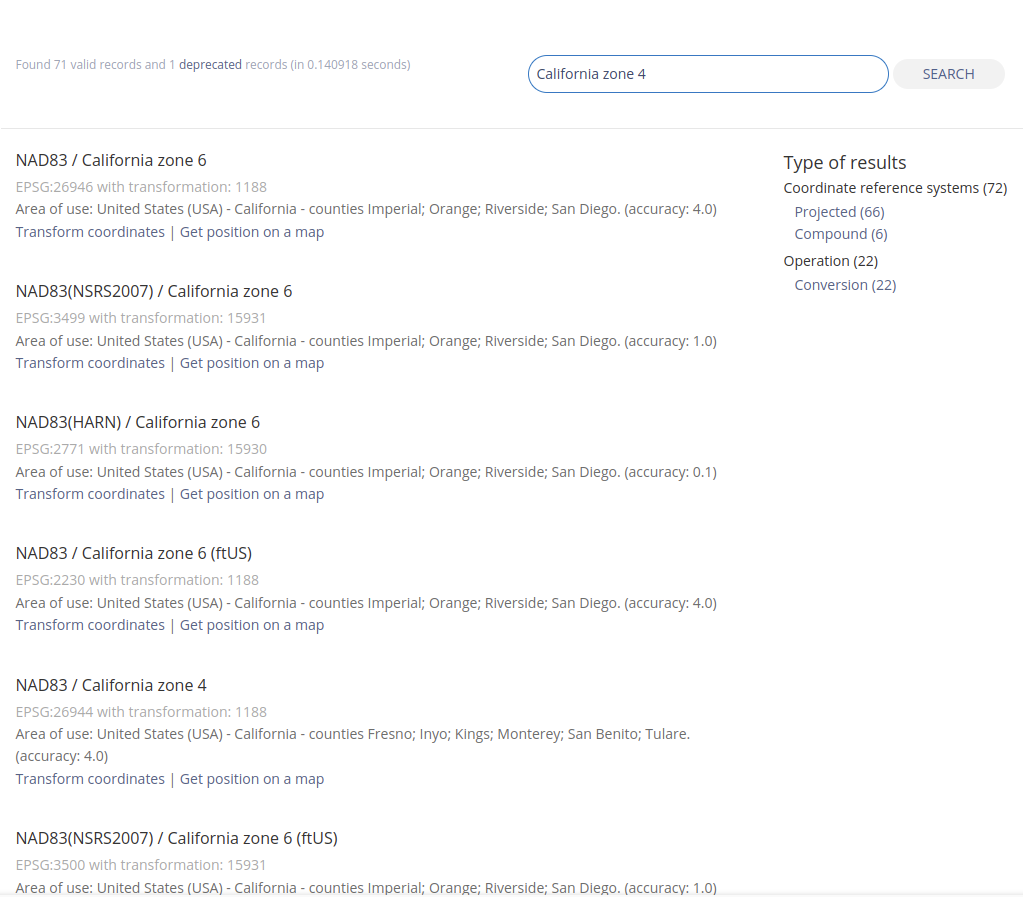The height and width of the screenshot is (897, 1023).
Task: Get position on a map for EPSG:26946
Action: [x=252, y=232]
